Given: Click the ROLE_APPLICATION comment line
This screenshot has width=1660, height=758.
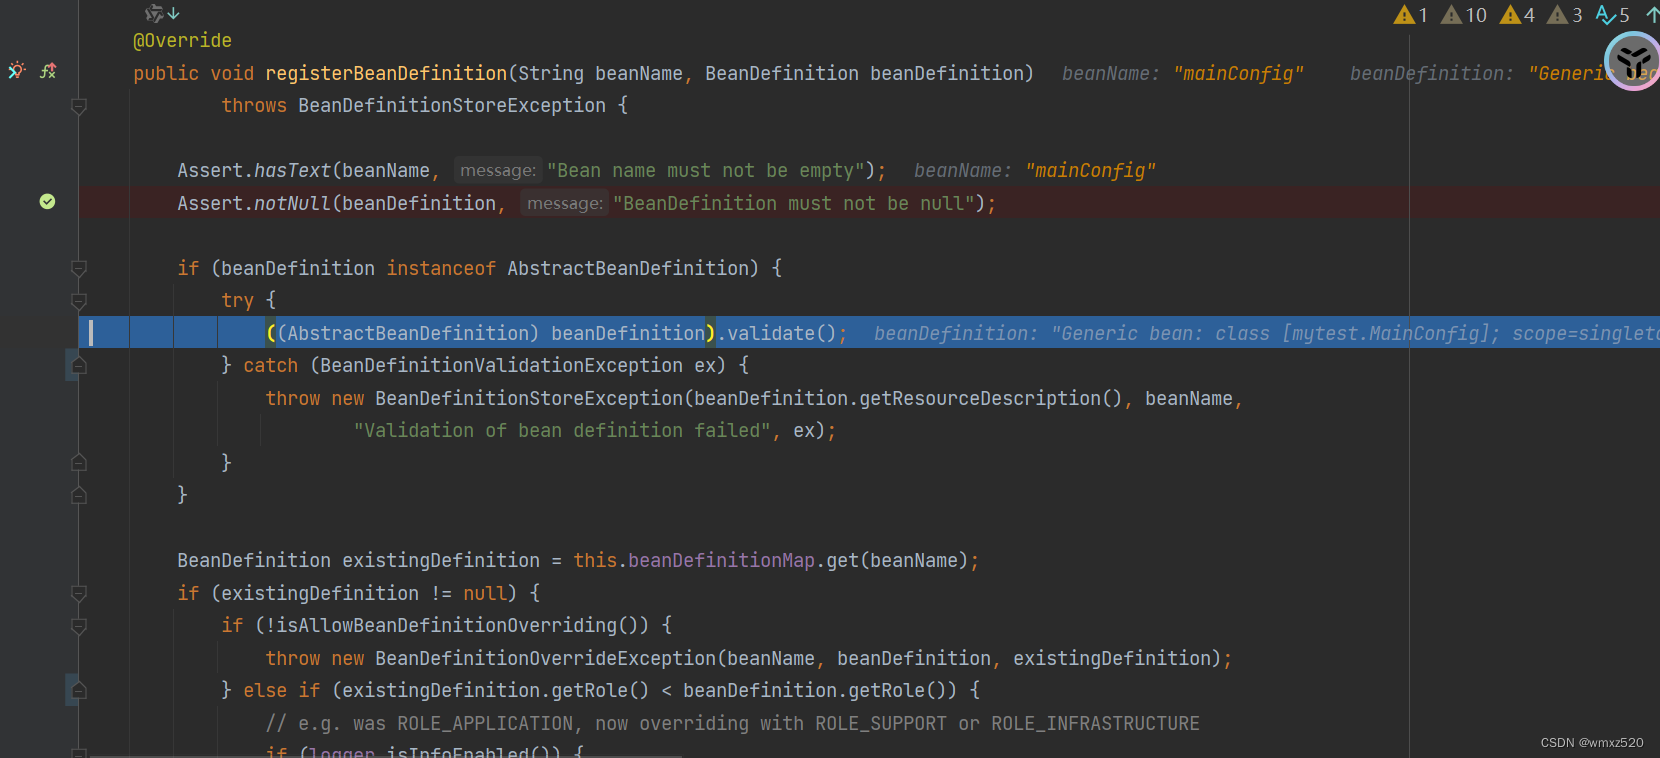Looking at the screenshot, I should (x=732, y=723).
